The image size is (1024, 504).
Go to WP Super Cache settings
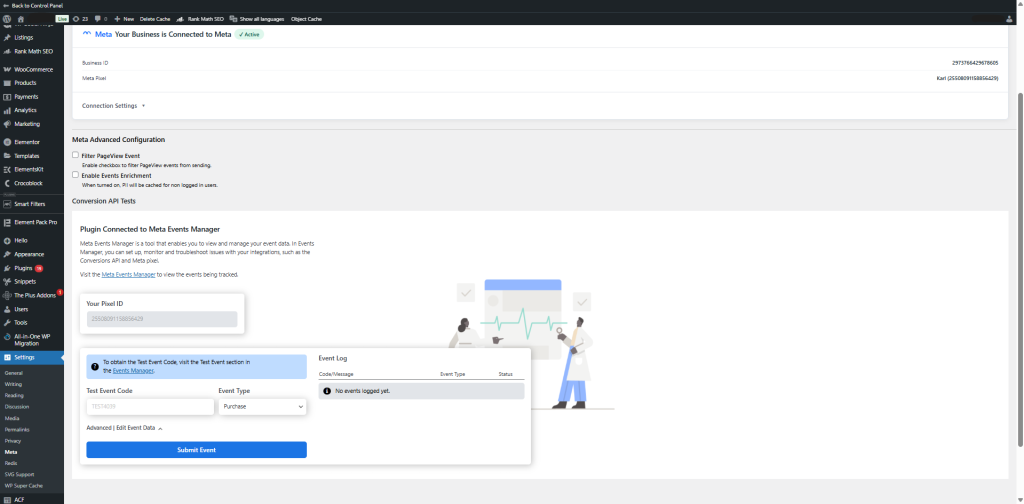pos(24,486)
